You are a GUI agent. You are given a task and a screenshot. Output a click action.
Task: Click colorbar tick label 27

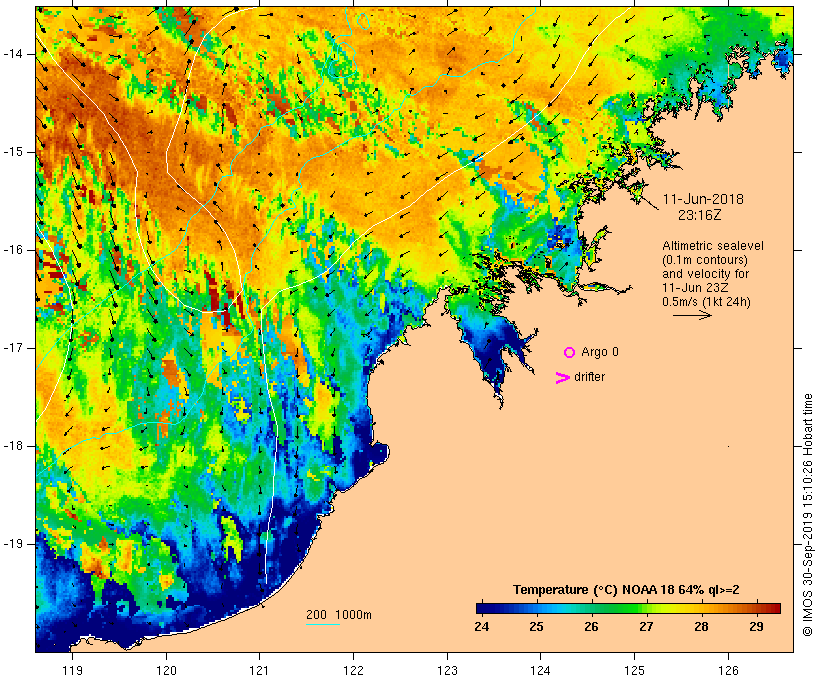point(646,627)
